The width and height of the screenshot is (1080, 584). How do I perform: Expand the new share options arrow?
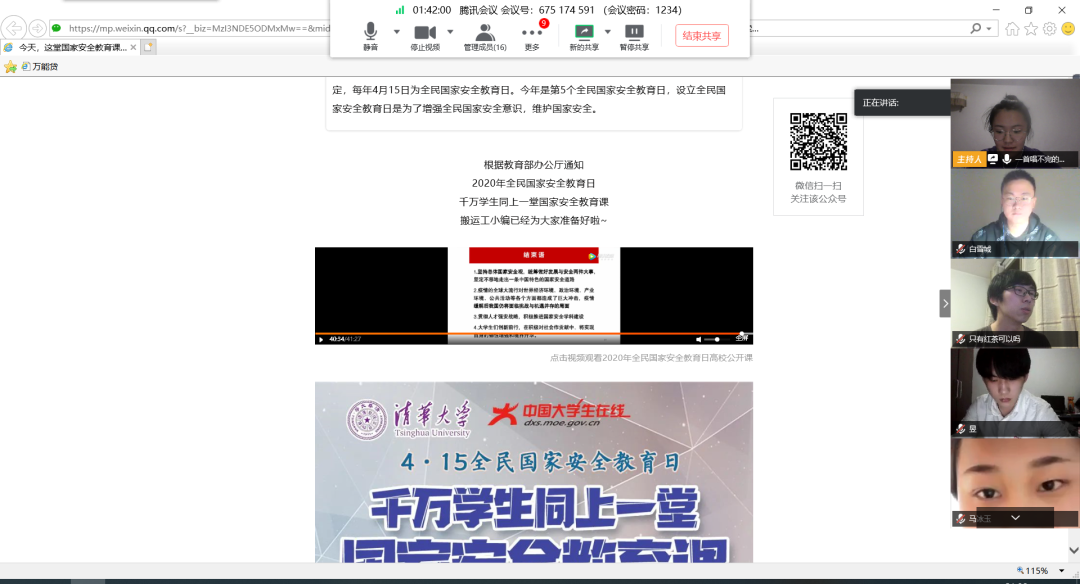click(x=607, y=32)
